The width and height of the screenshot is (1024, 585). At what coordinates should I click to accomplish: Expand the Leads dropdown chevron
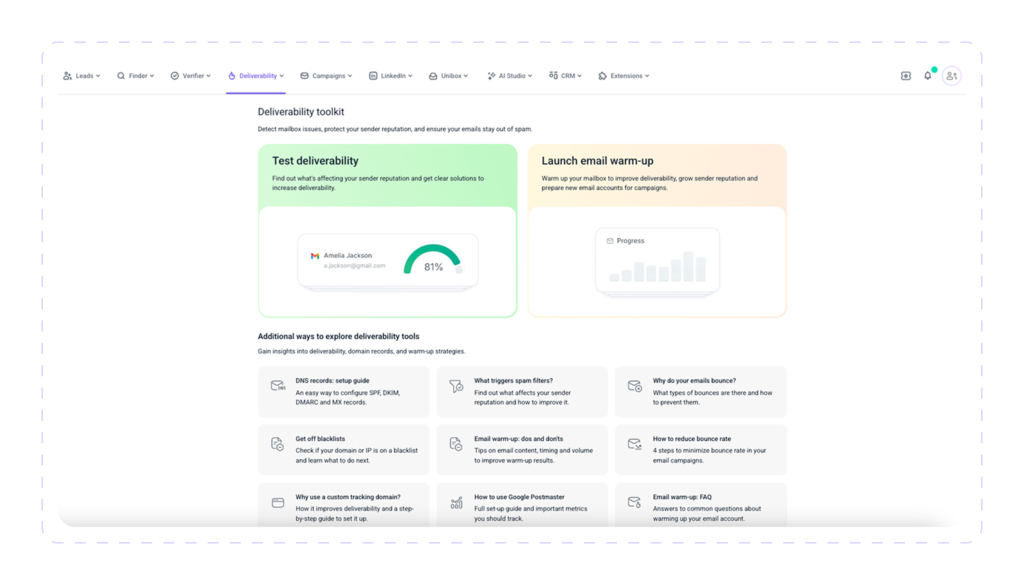[x=99, y=76]
